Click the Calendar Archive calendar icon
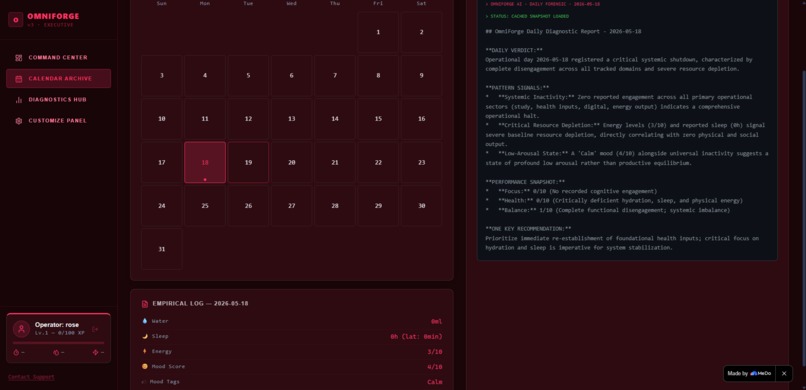806x390 pixels. tap(19, 79)
